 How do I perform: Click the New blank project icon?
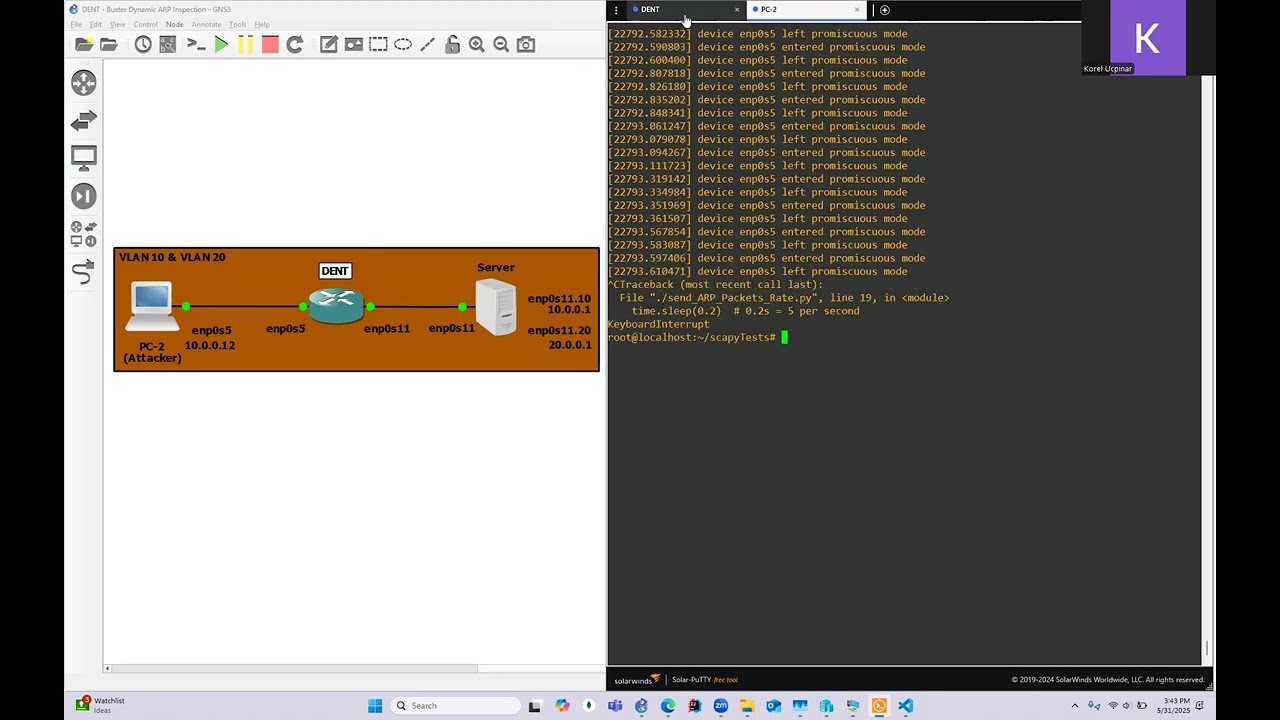[x=84, y=44]
